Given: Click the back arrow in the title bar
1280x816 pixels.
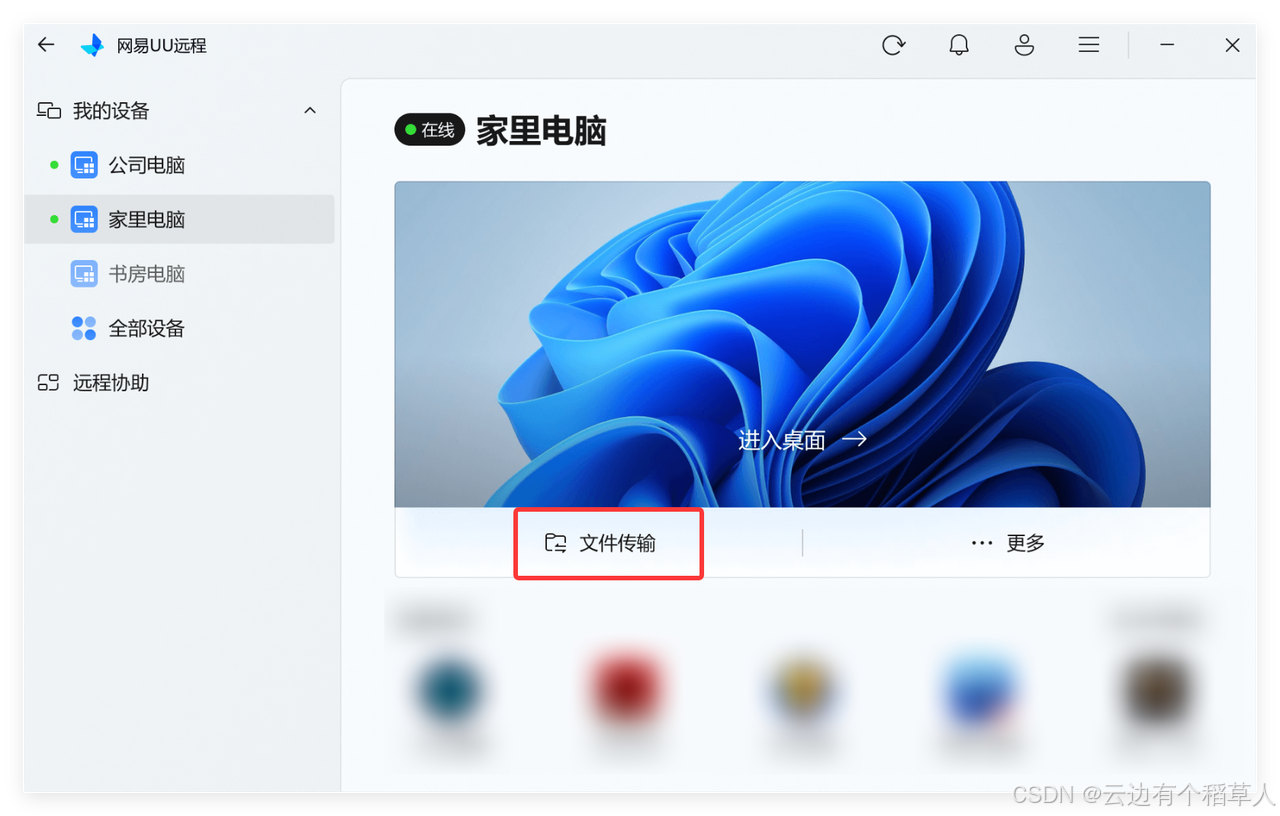Looking at the screenshot, I should tap(46, 45).
